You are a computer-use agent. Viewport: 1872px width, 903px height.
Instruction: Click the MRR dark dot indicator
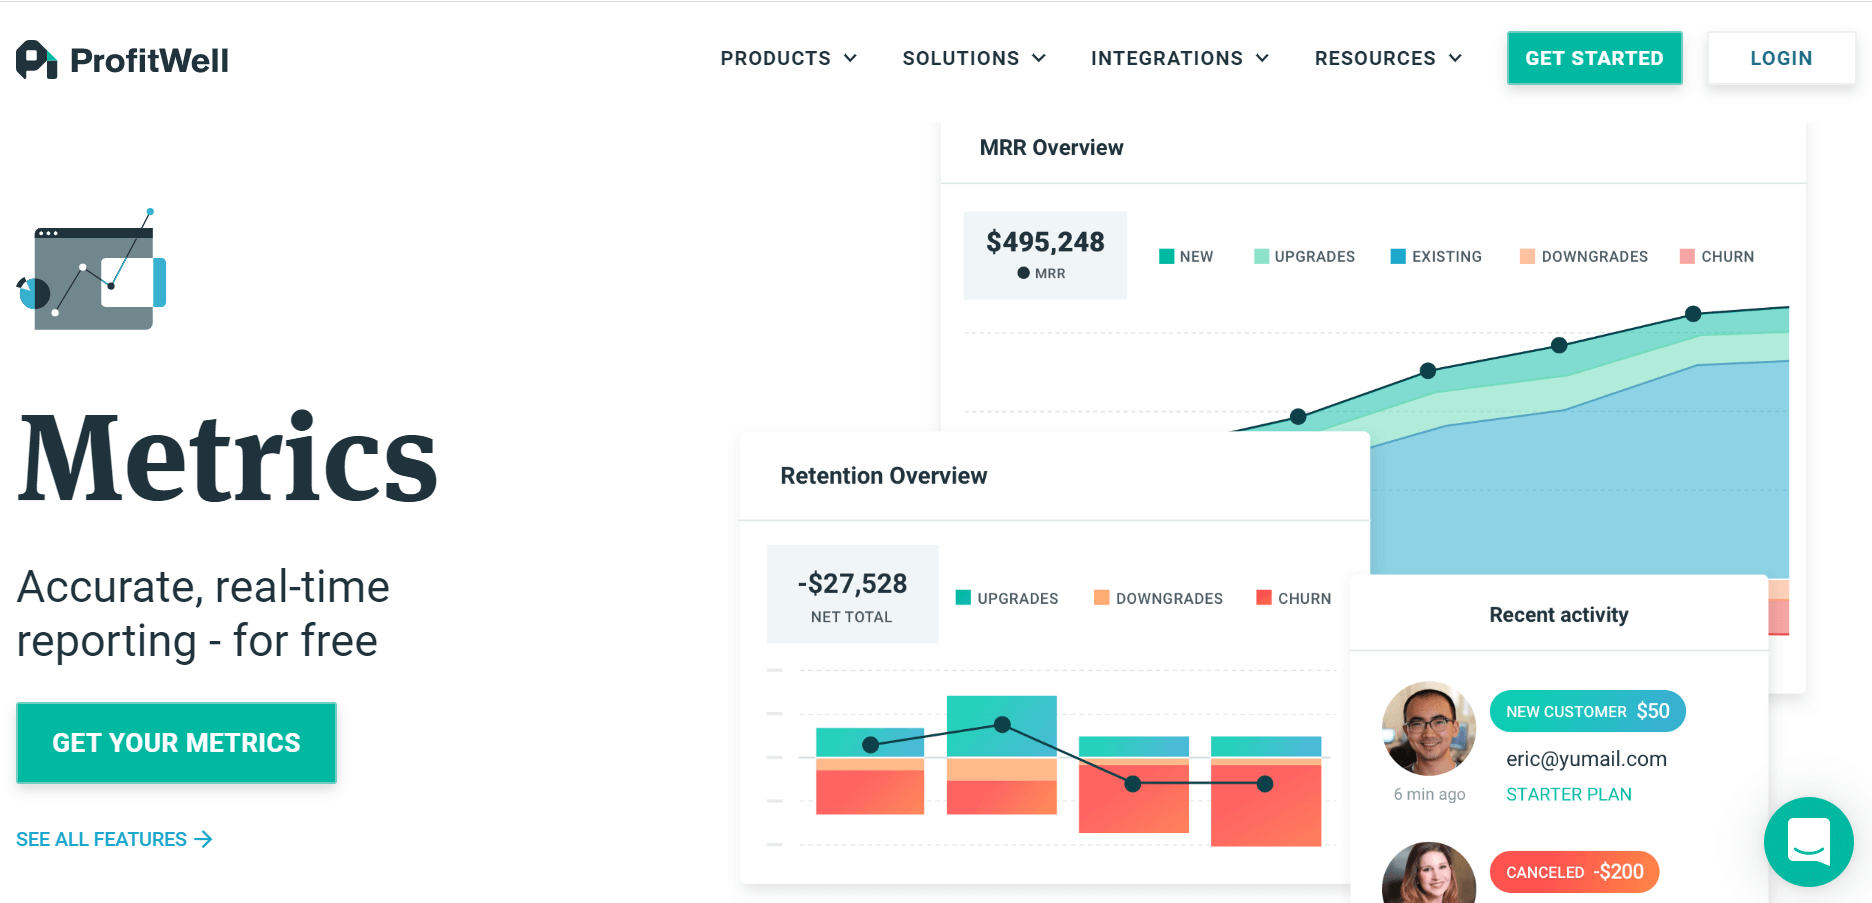[x=1023, y=273]
